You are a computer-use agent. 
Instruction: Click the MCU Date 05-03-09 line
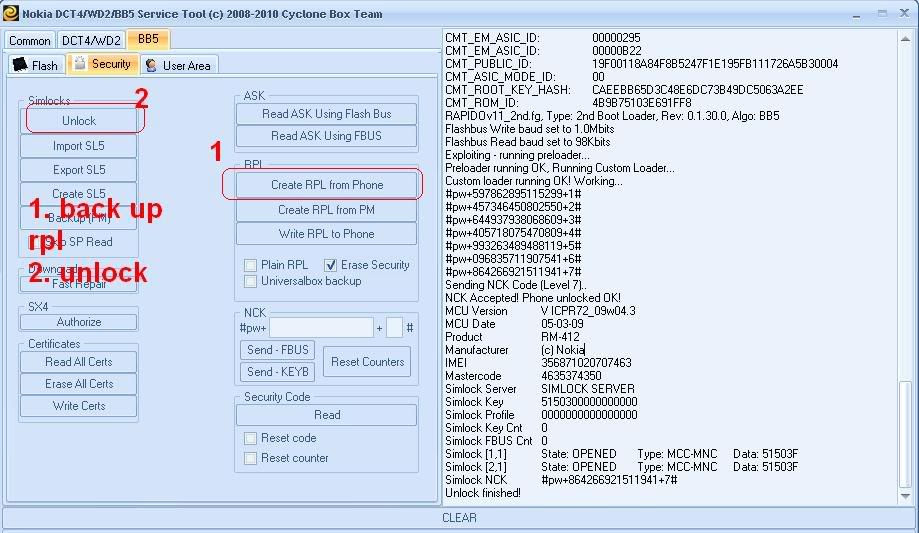[514, 324]
